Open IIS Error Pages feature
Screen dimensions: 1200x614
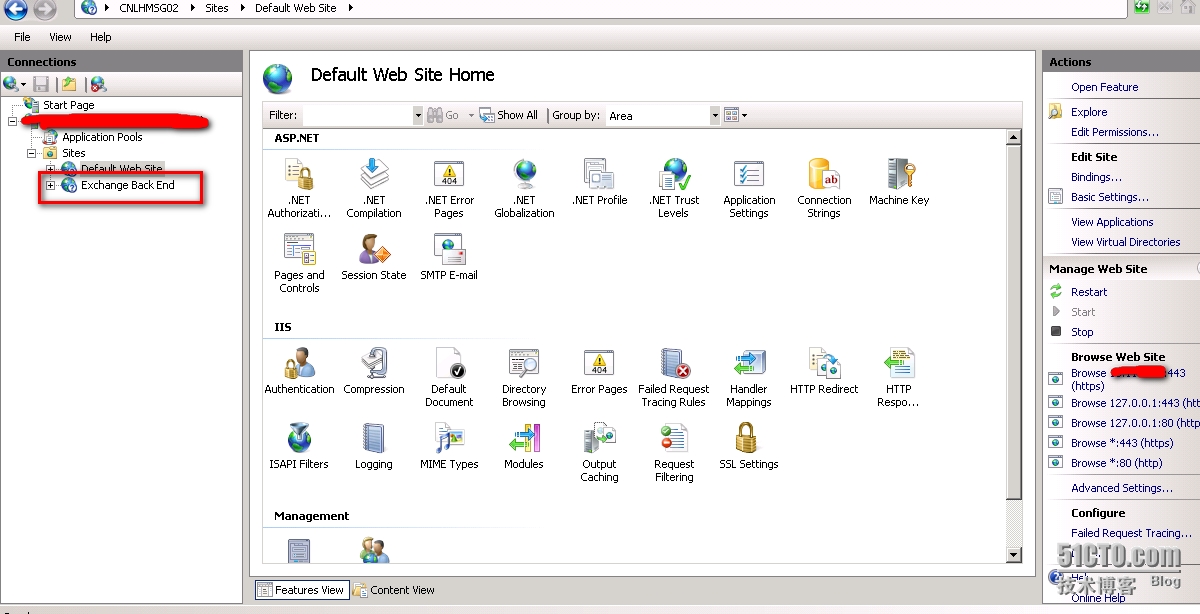(599, 371)
